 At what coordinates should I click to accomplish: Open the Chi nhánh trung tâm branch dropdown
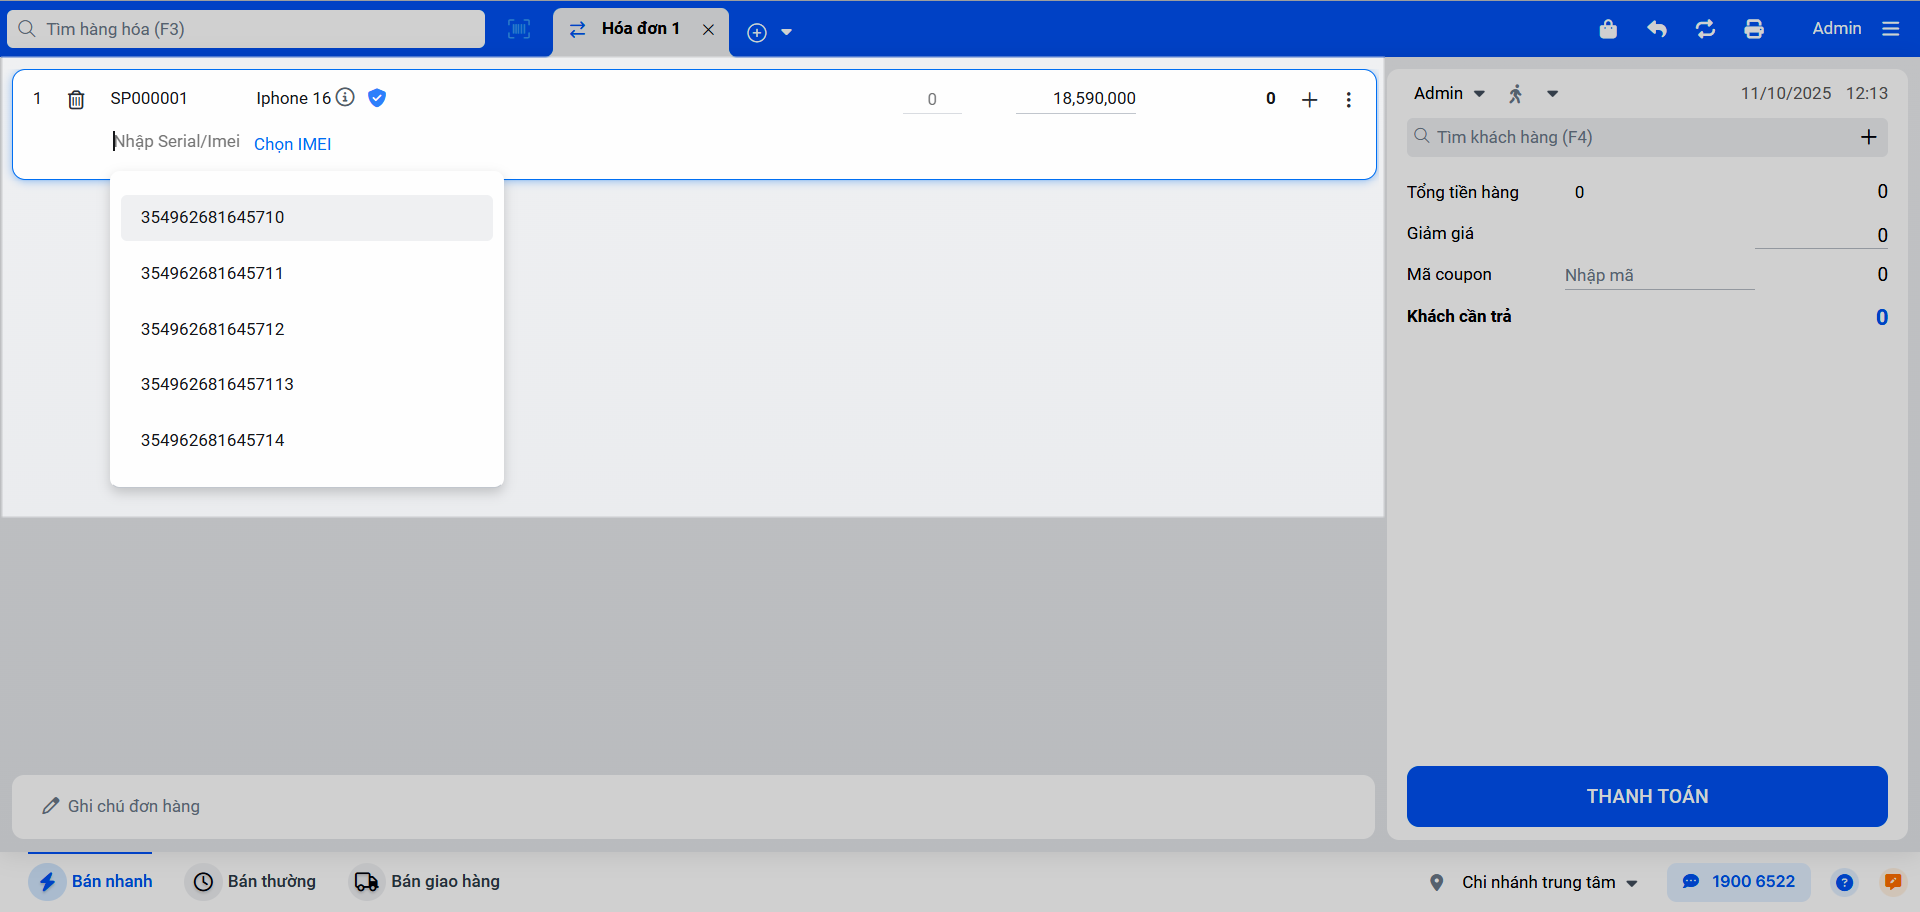tap(1549, 882)
